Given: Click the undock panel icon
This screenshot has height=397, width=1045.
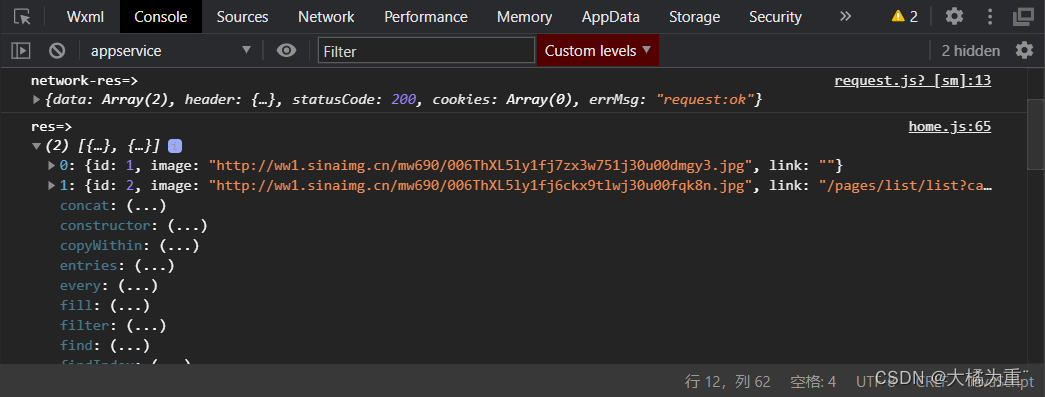Looking at the screenshot, I should tap(1023, 17).
